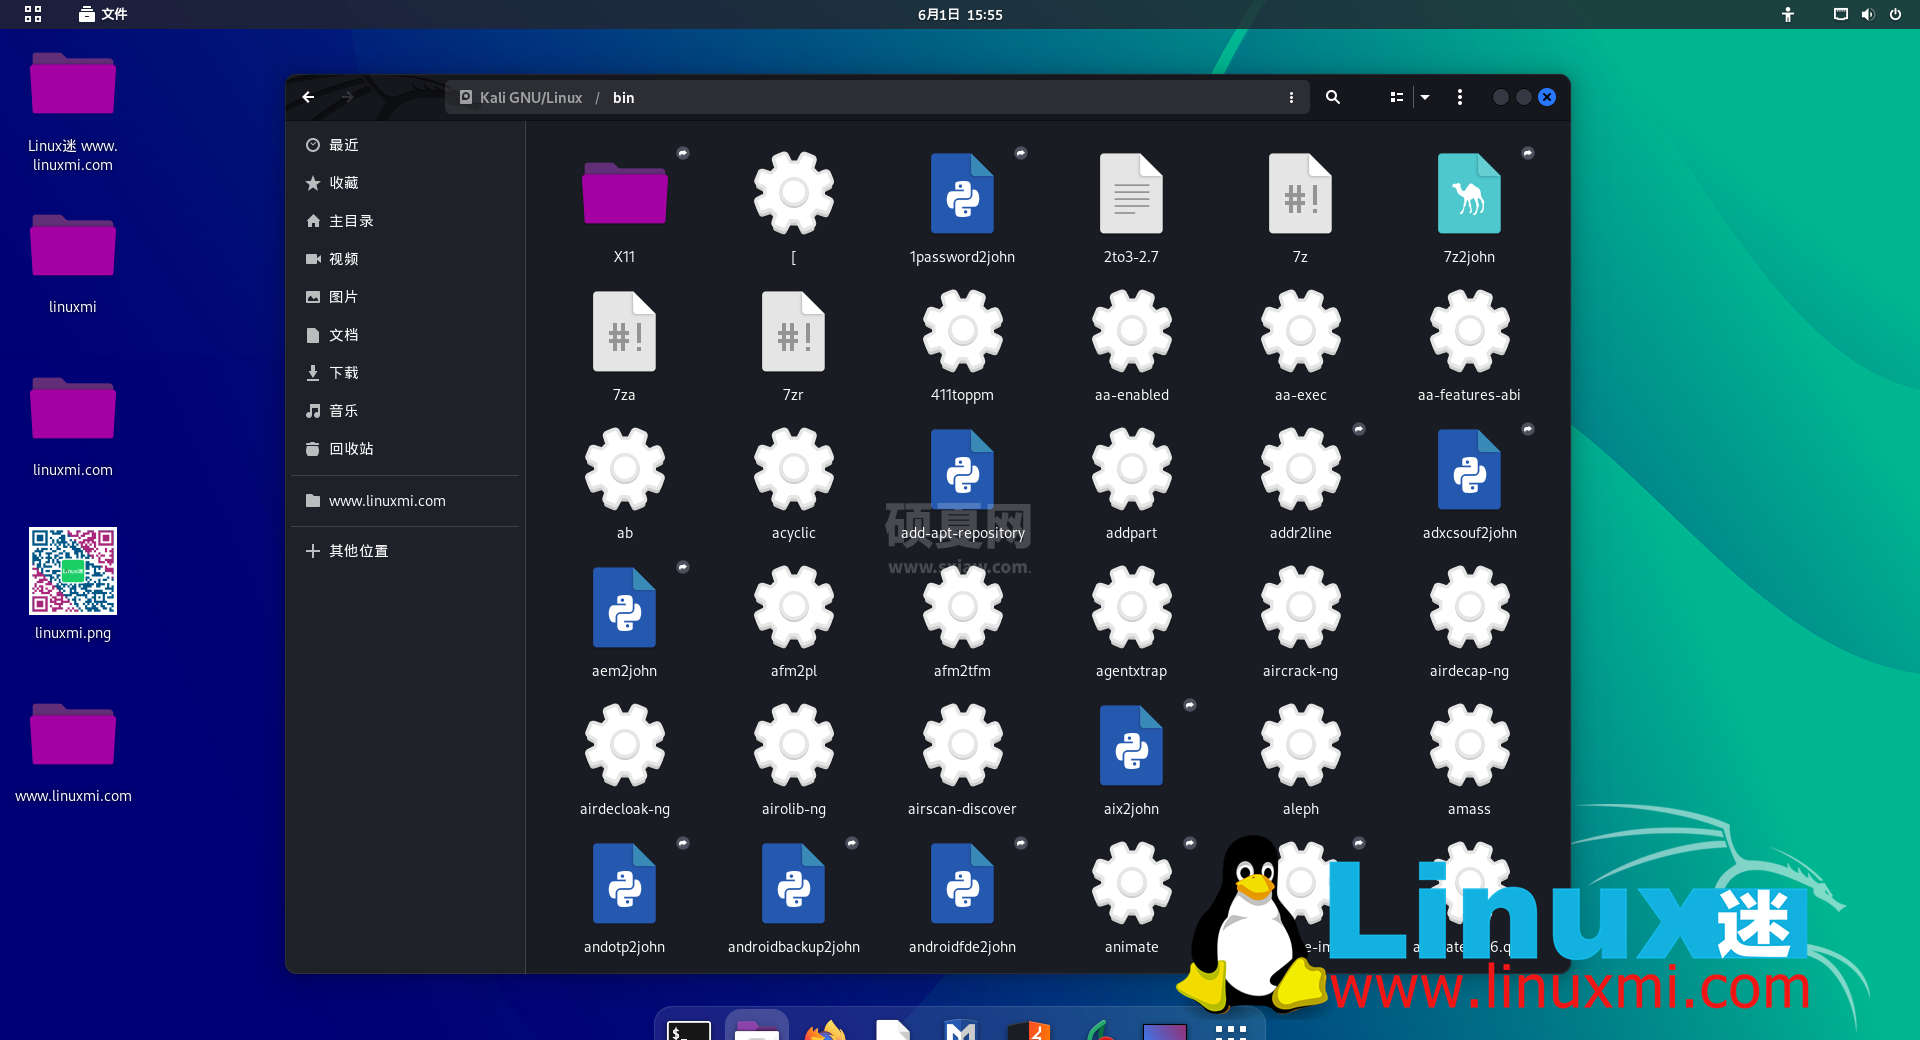Select the 7z script file
This screenshot has height=1040, width=1920.
[x=1300, y=207]
